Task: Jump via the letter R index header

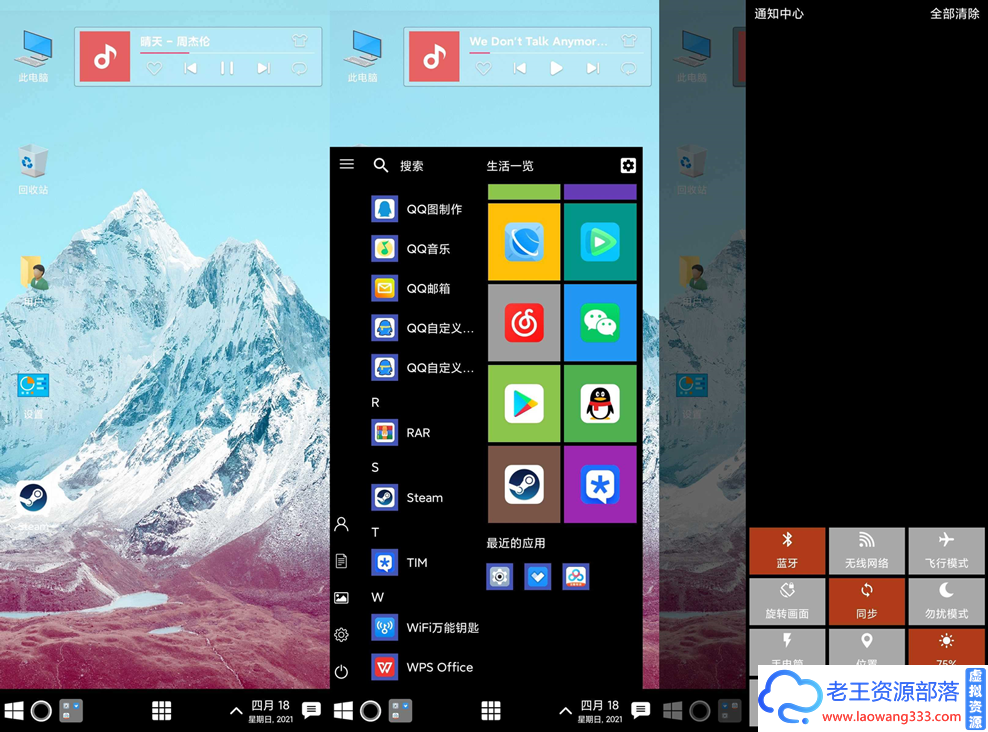Action: 376,403
